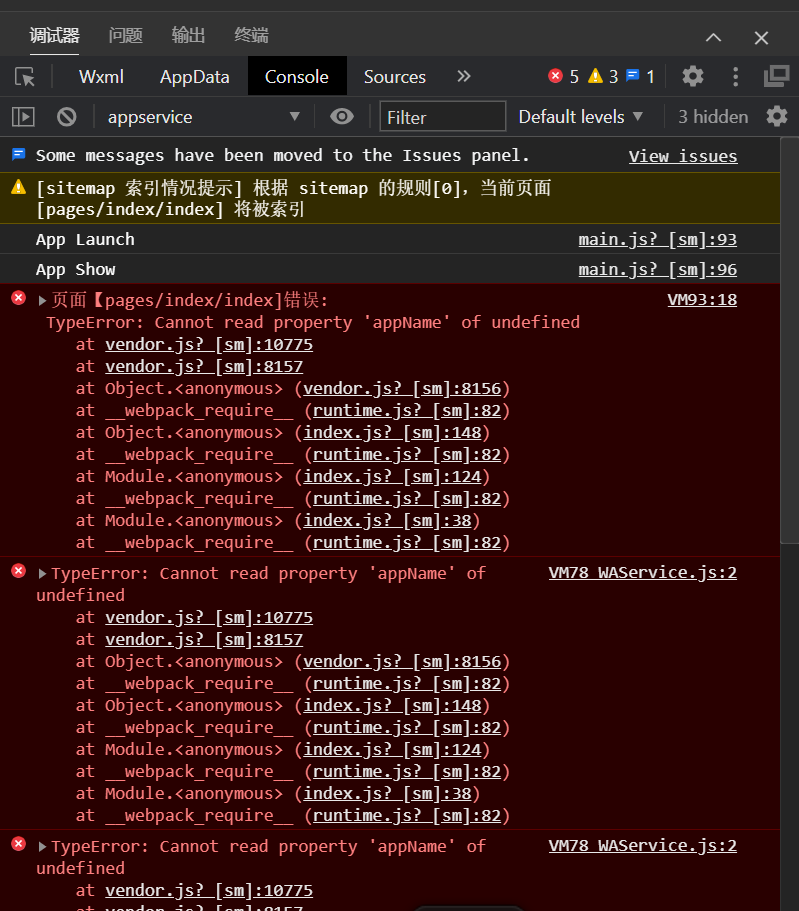Screen dimensions: 799x911
Task: Switch to the 调试器 panel tab
Action: 55,35
